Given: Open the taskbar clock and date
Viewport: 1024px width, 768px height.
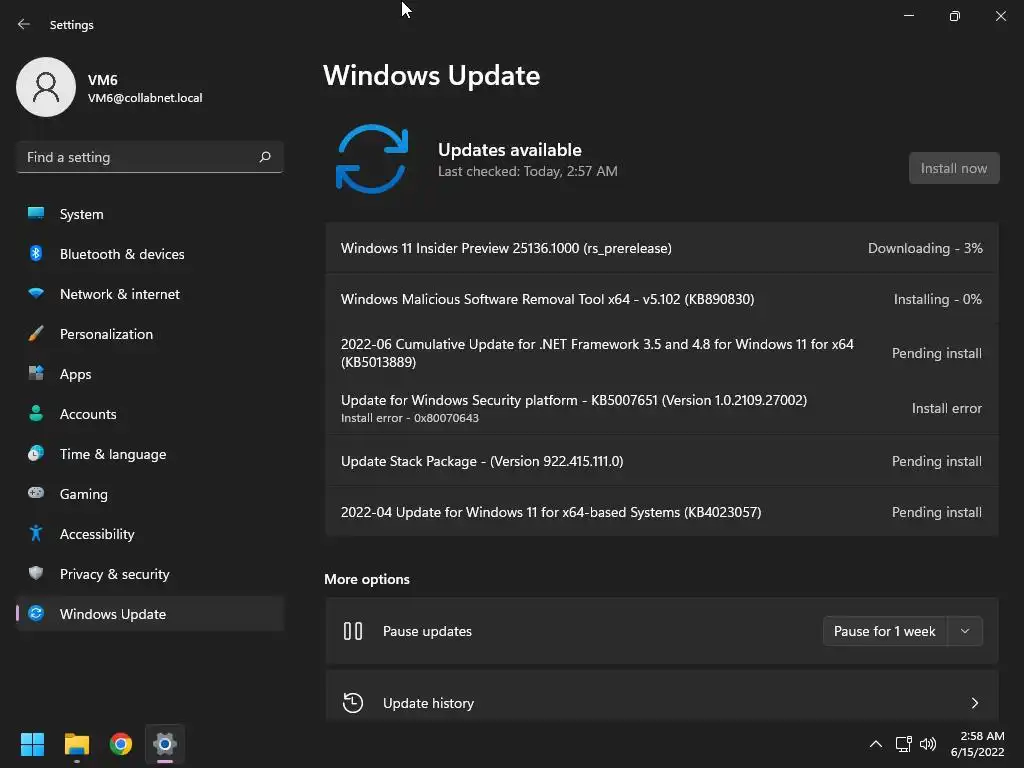Looking at the screenshot, I should (978, 744).
